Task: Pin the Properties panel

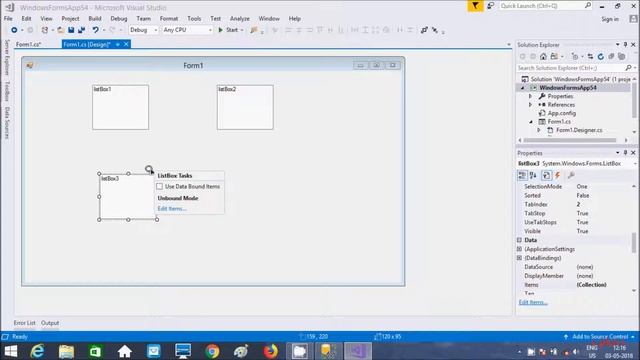Action: click(x=625, y=153)
